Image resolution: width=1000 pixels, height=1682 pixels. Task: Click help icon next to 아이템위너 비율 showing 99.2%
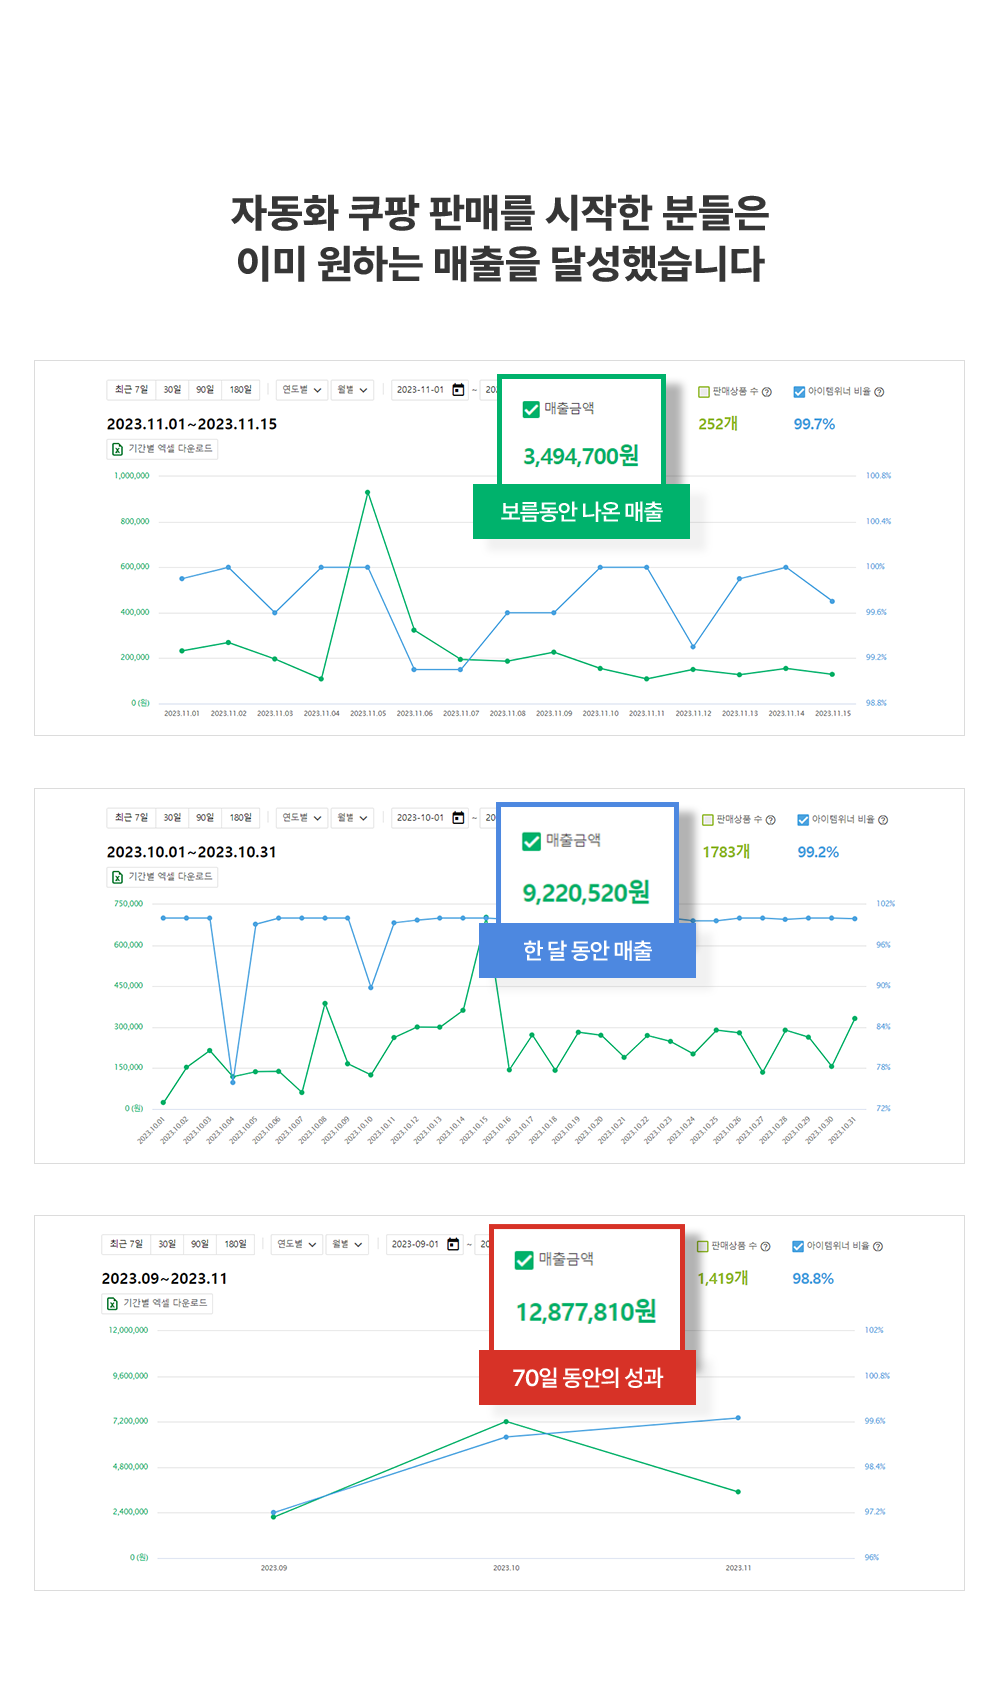pos(883,820)
